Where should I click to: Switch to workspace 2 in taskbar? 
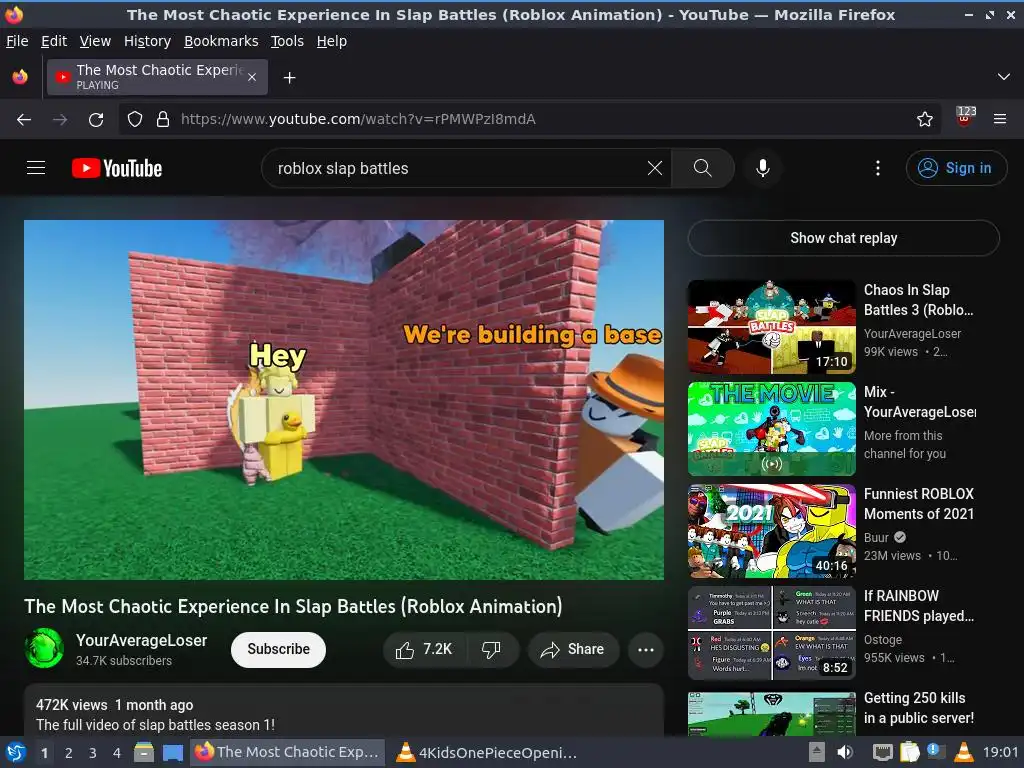(69, 752)
